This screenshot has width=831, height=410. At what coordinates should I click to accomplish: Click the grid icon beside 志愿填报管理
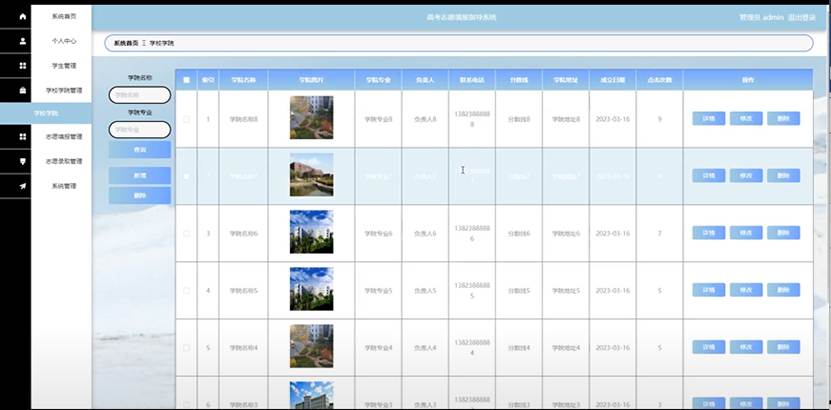coord(22,137)
